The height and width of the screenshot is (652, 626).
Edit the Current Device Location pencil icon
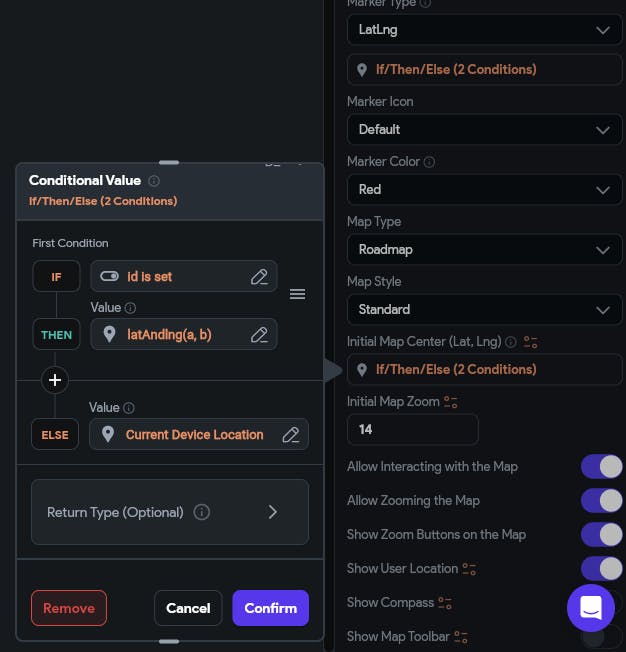291,434
